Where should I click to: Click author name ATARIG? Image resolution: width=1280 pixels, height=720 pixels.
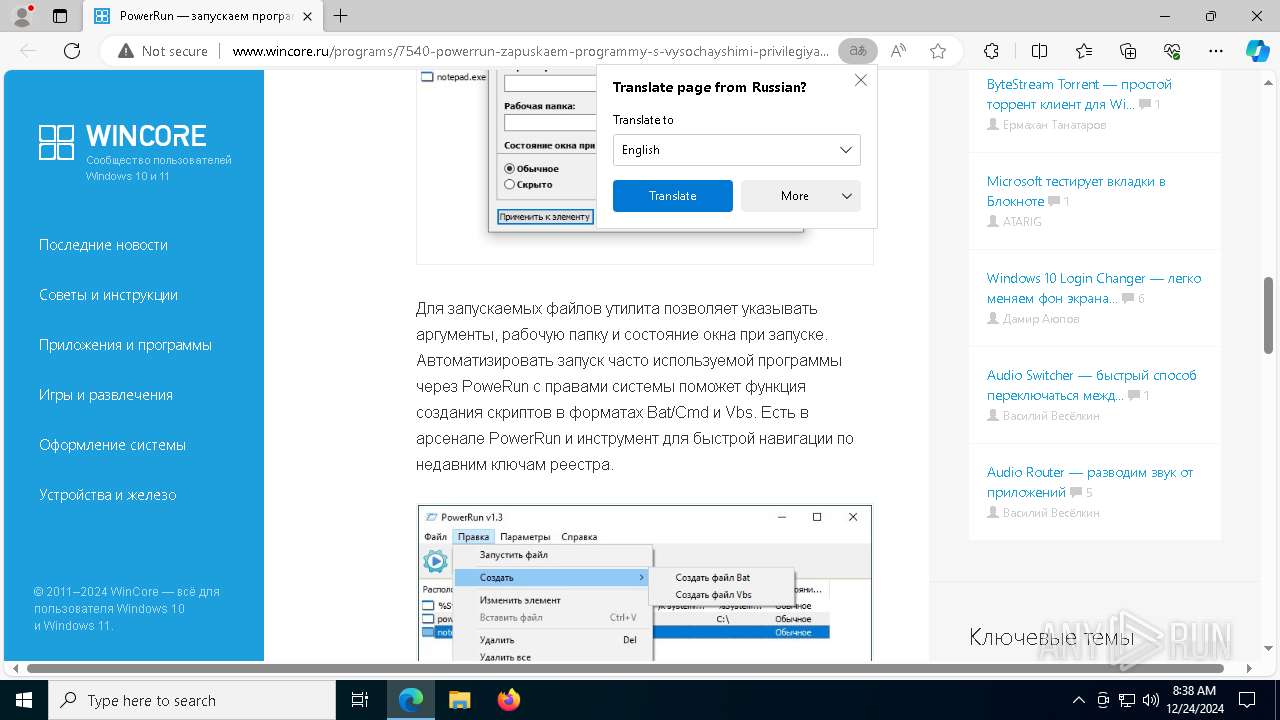[1022, 222]
